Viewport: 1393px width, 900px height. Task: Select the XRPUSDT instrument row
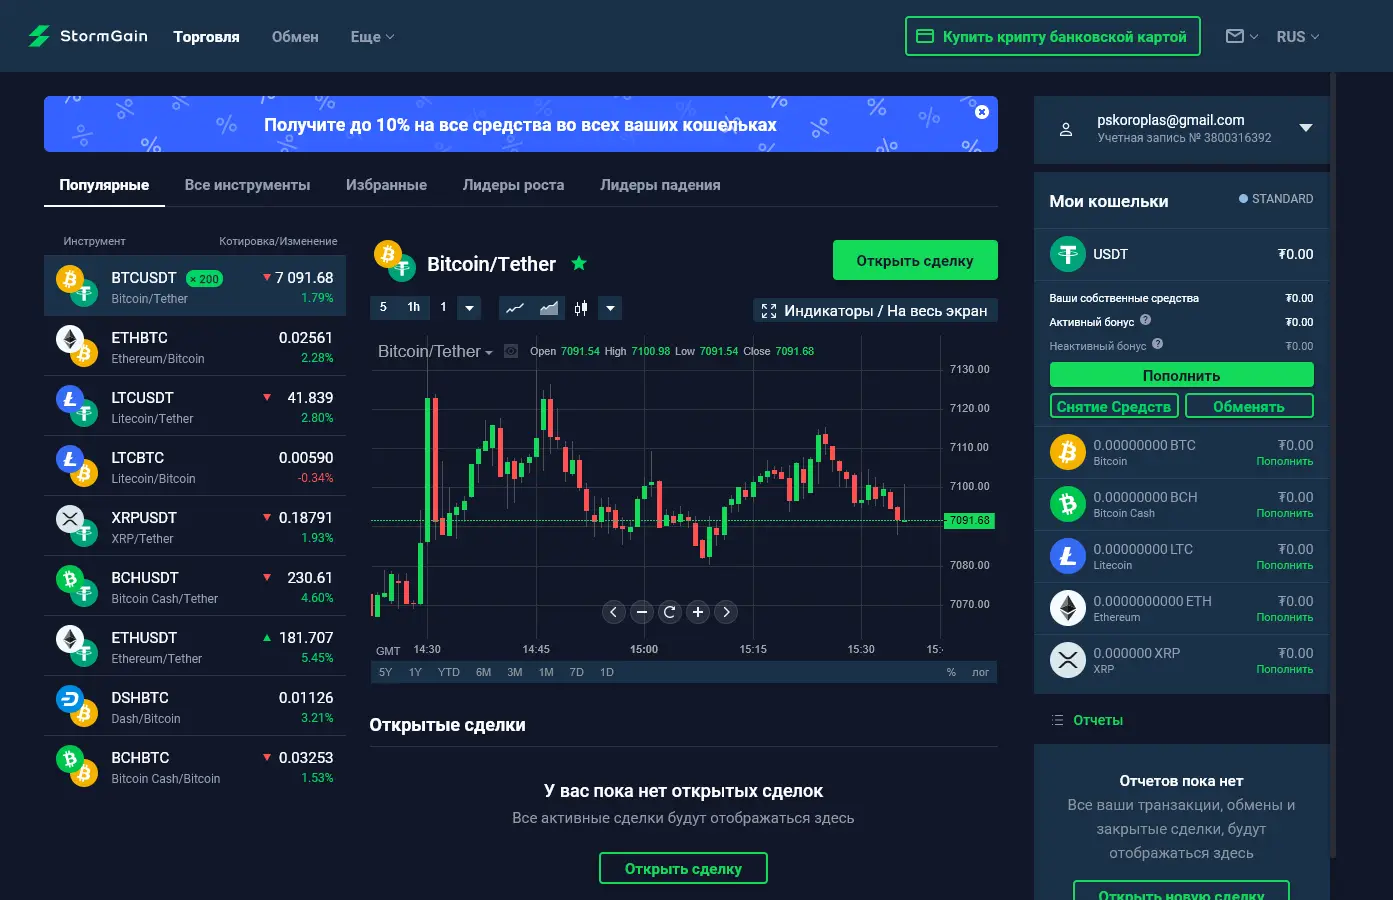(x=195, y=526)
